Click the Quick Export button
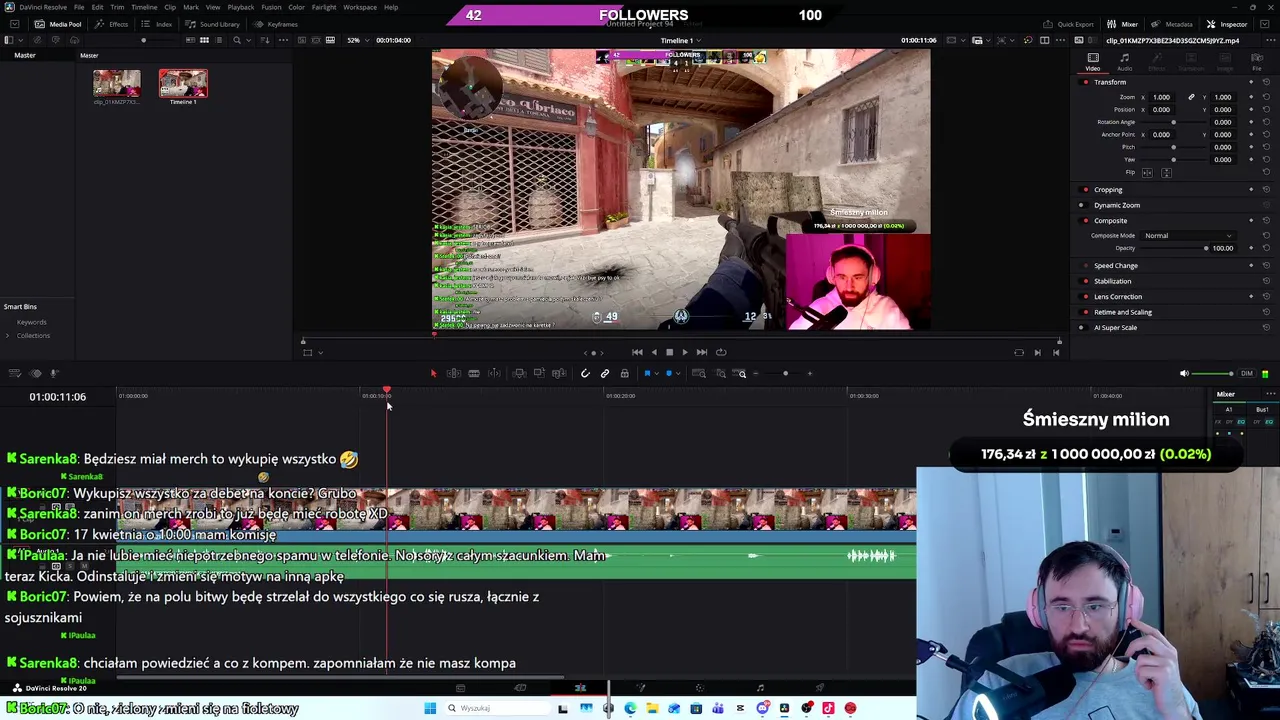Screen dimensions: 1280x720 pyautogui.click(x=1069, y=24)
